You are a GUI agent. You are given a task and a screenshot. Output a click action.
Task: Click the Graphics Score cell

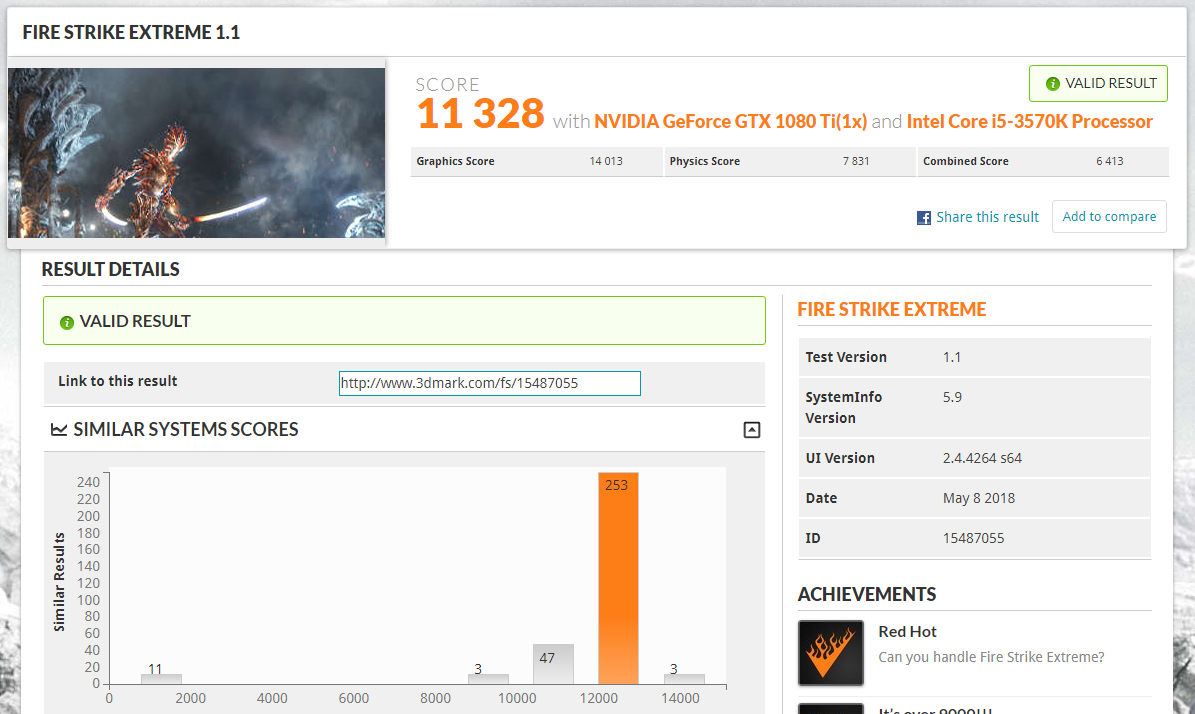click(536, 162)
